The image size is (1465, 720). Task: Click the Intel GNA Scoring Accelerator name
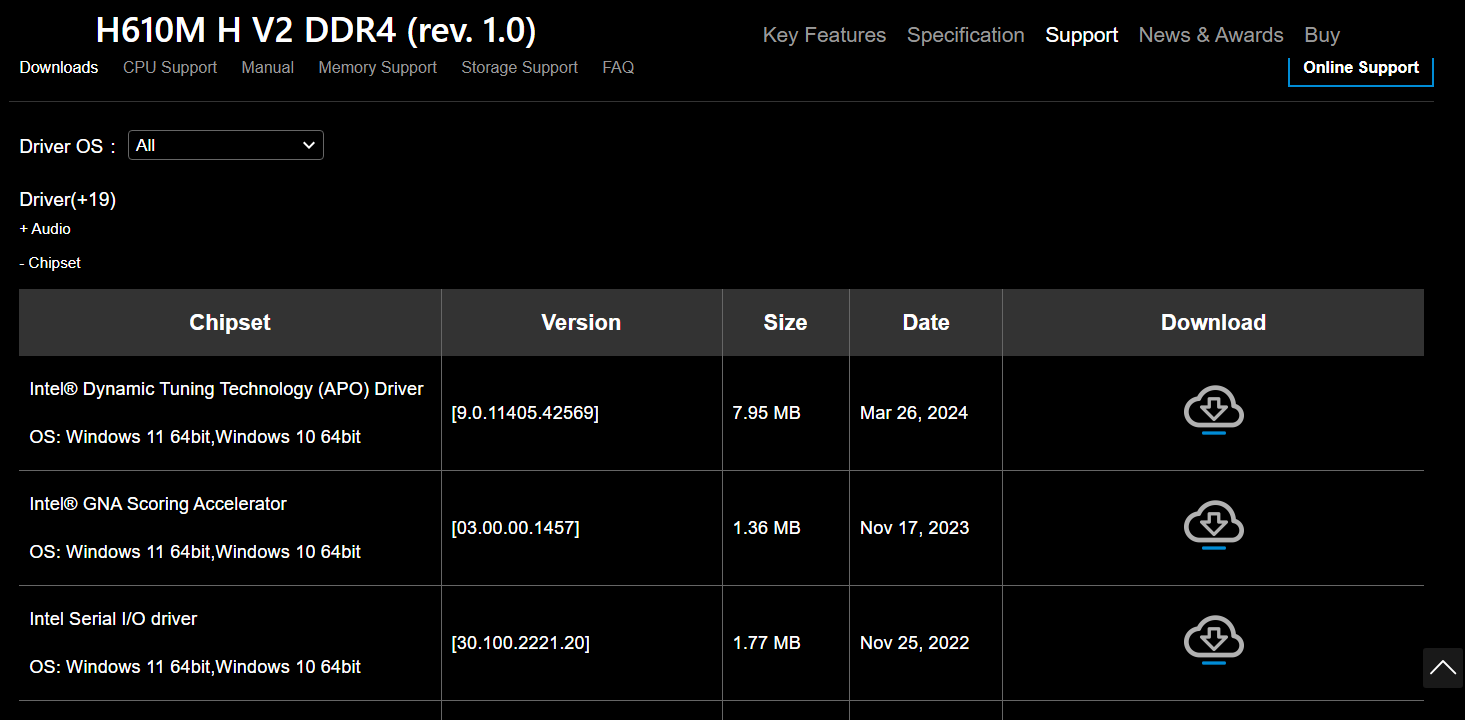(158, 504)
